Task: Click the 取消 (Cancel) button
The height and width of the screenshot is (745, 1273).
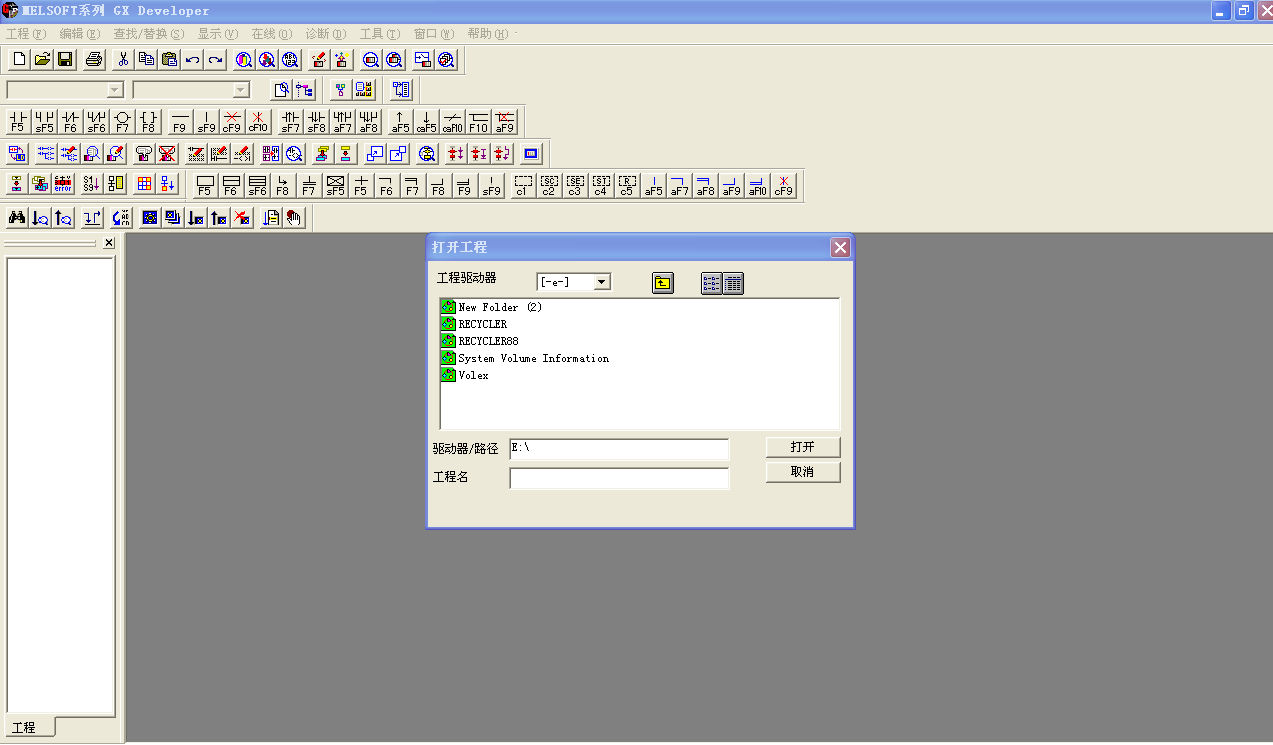Action: (x=802, y=472)
